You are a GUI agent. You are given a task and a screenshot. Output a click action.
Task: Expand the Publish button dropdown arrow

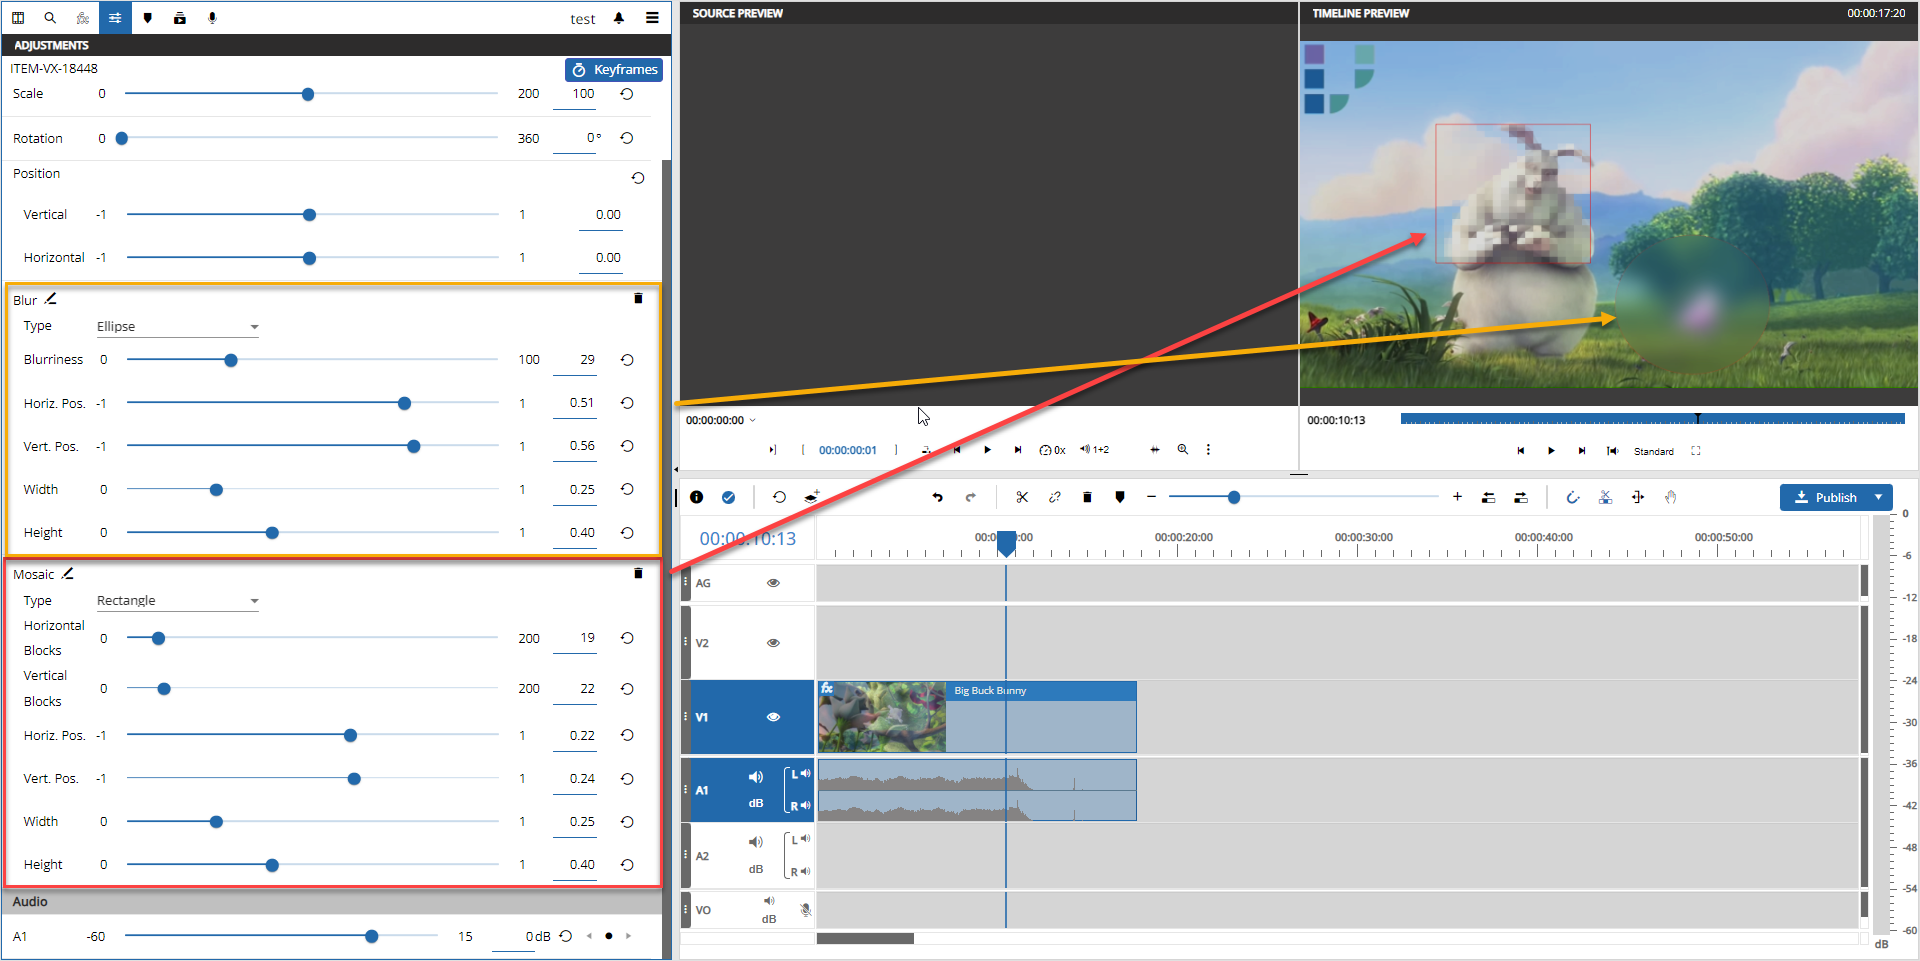click(1879, 497)
